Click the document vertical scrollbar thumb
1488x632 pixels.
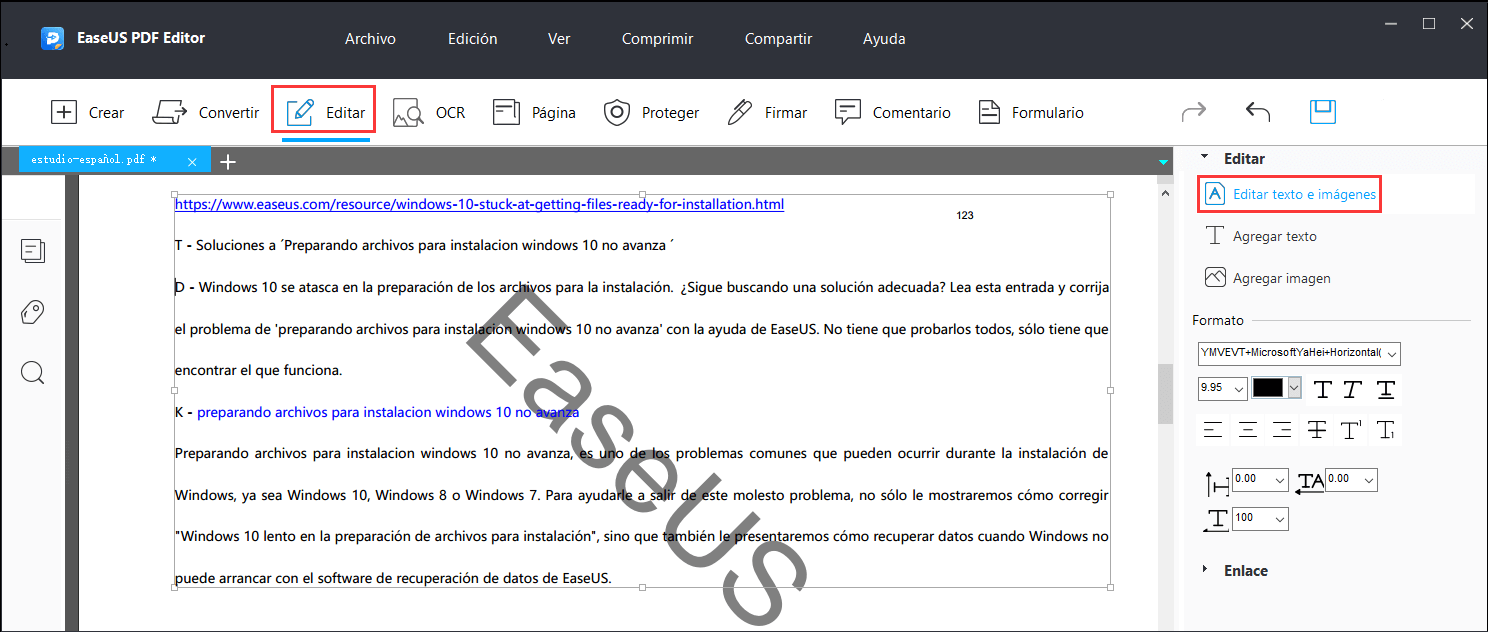click(1165, 394)
